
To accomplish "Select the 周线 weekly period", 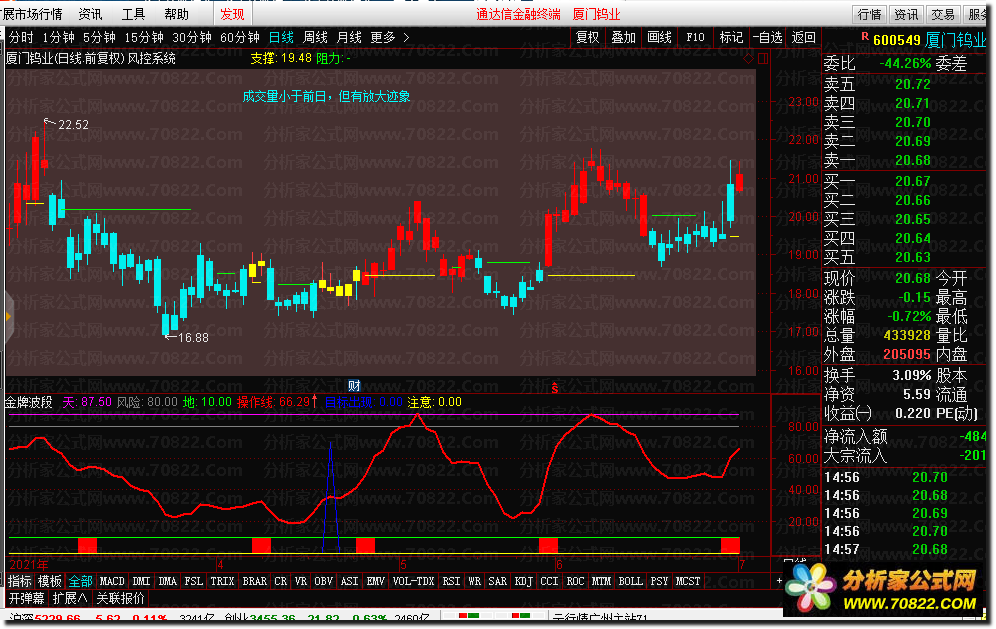I will (x=316, y=37).
